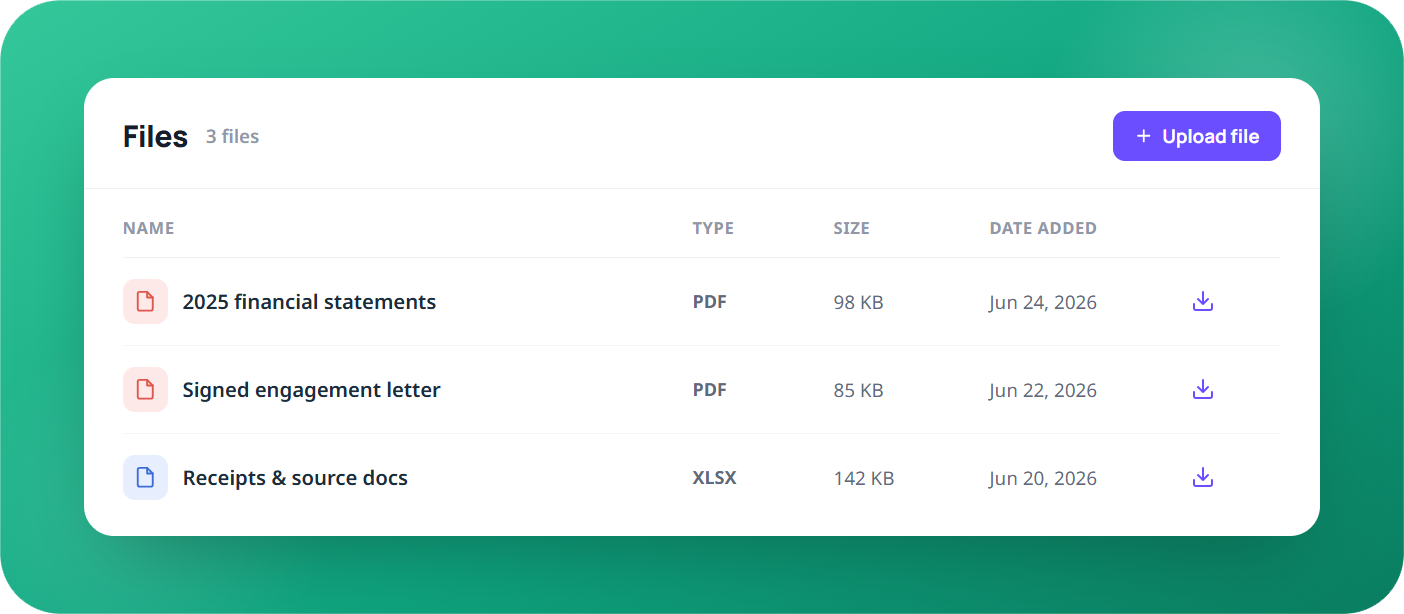
Task: Open Signed engagement letter file name
Action: pyautogui.click(x=311, y=389)
